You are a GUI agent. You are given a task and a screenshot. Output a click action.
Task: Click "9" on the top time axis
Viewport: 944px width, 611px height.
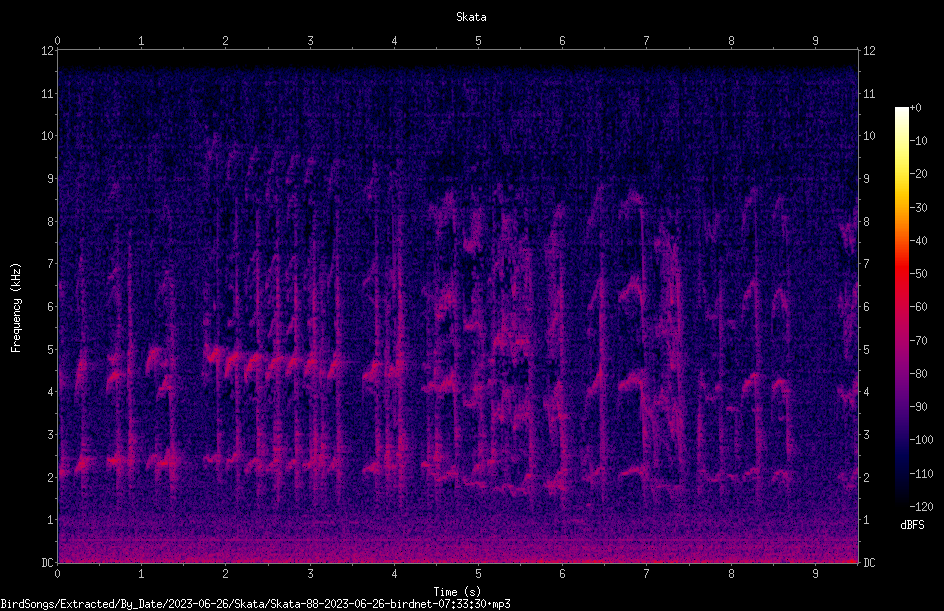pos(815,41)
